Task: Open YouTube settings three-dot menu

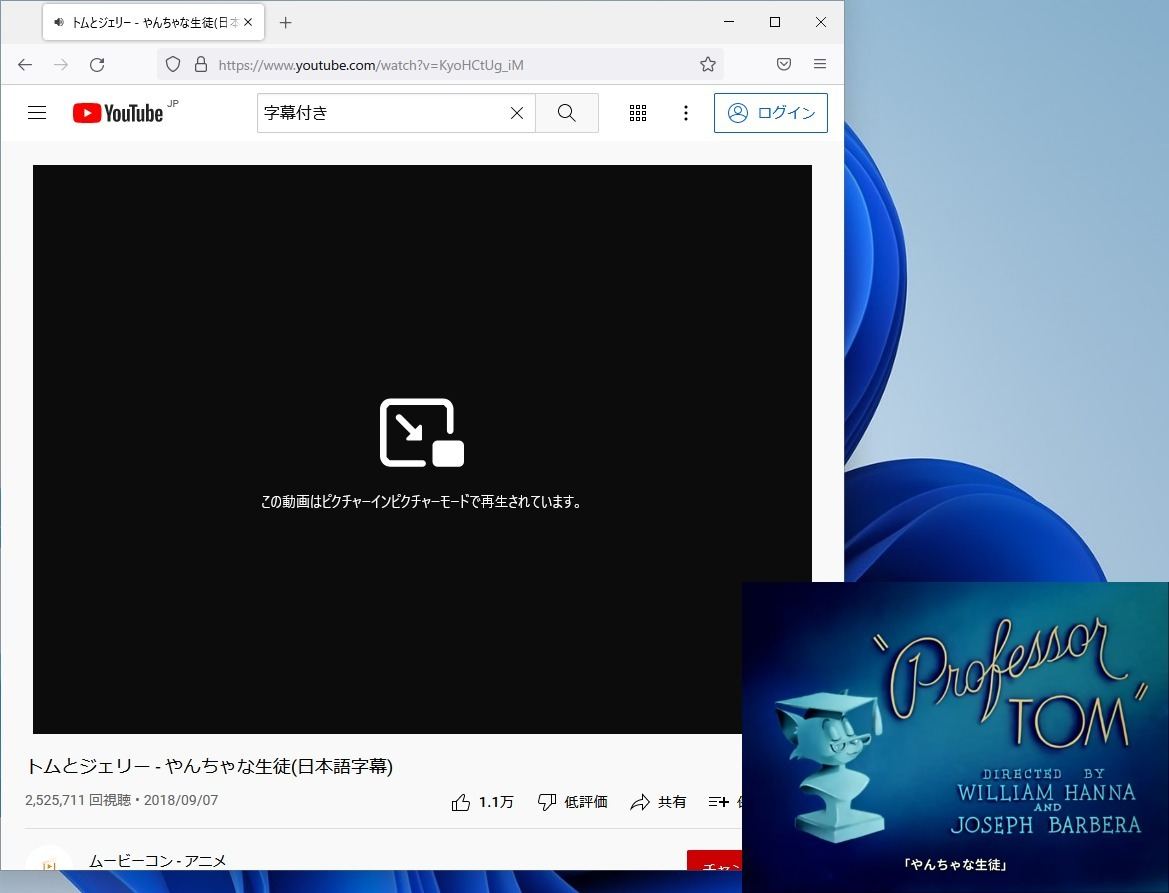Action: pos(686,113)
